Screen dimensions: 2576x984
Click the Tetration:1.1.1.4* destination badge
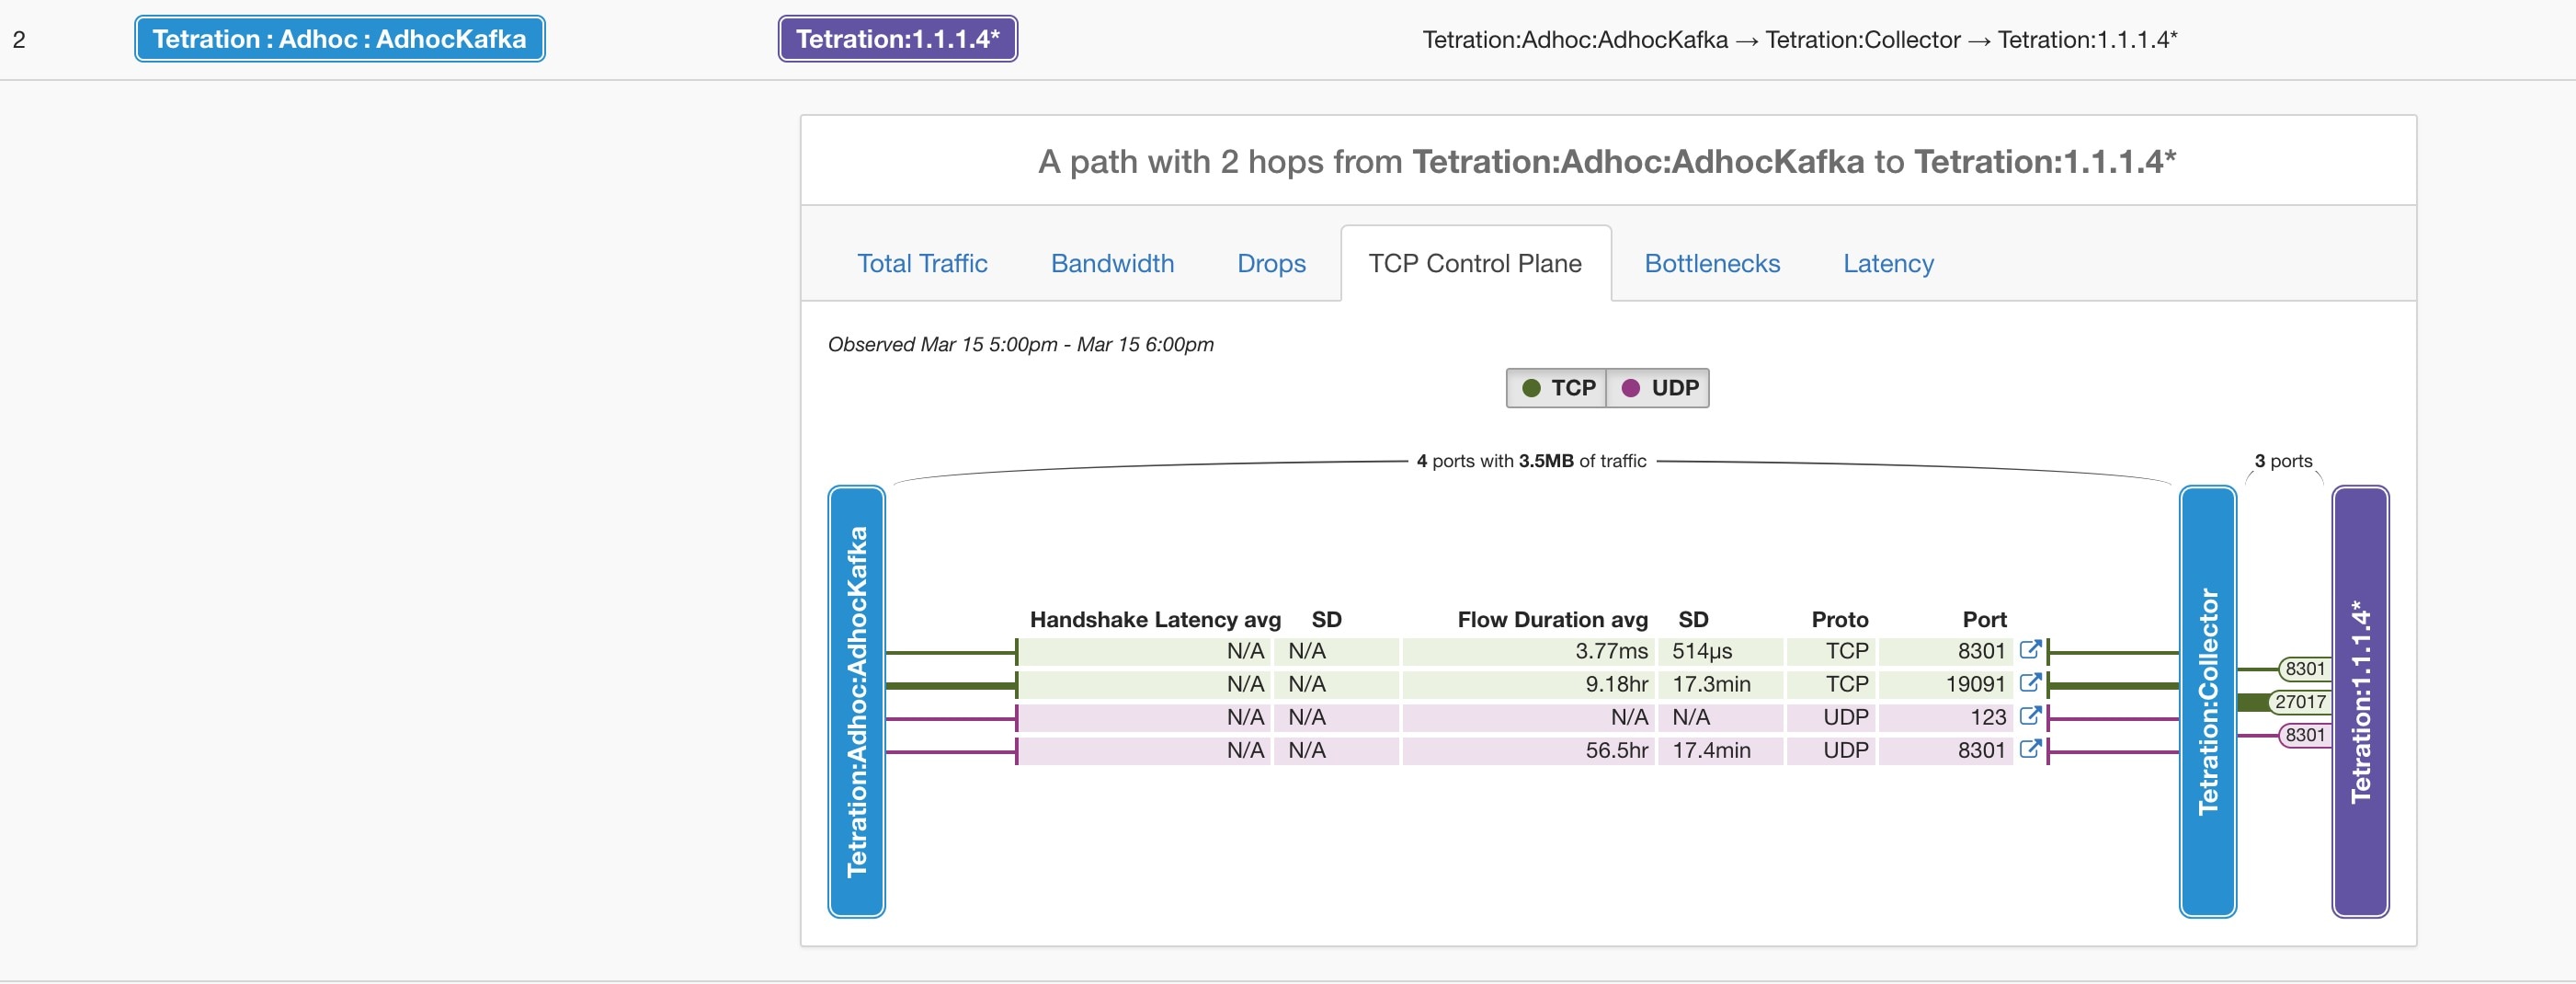tap(897, 39)
